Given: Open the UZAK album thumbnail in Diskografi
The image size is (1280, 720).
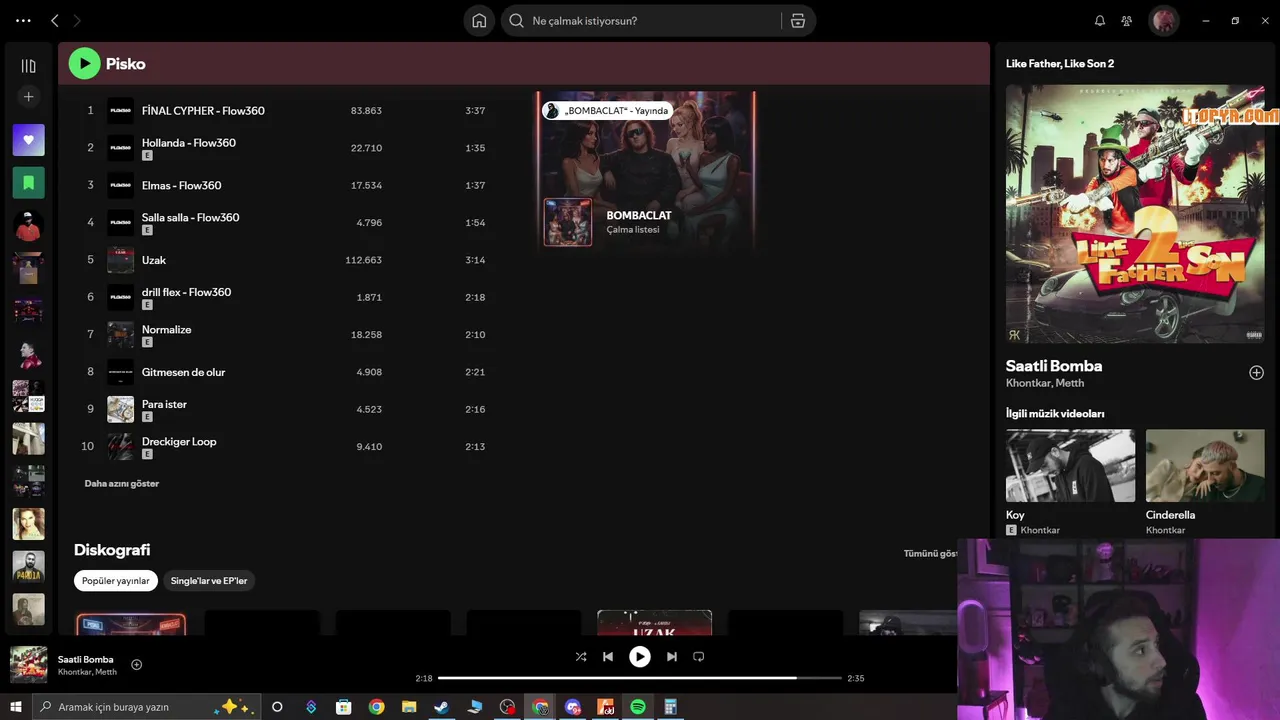Looking at the screenshot, I should click(654, 623).
